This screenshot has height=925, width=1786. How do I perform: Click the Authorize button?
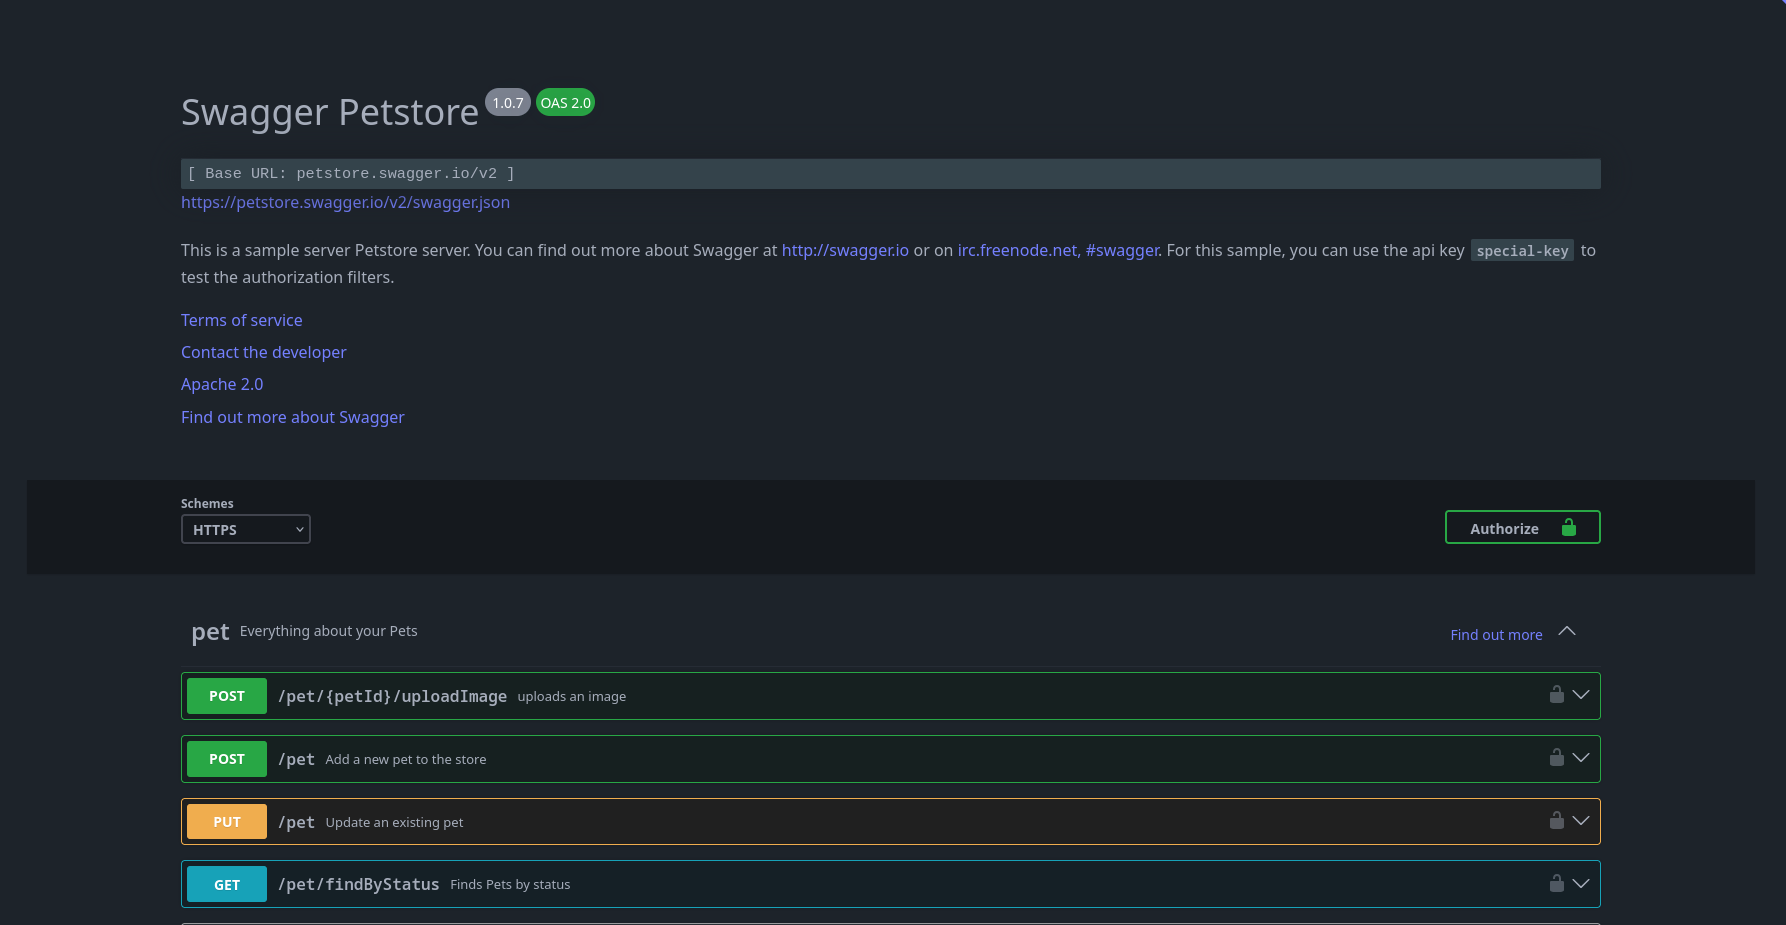(x=1522, y=527)
